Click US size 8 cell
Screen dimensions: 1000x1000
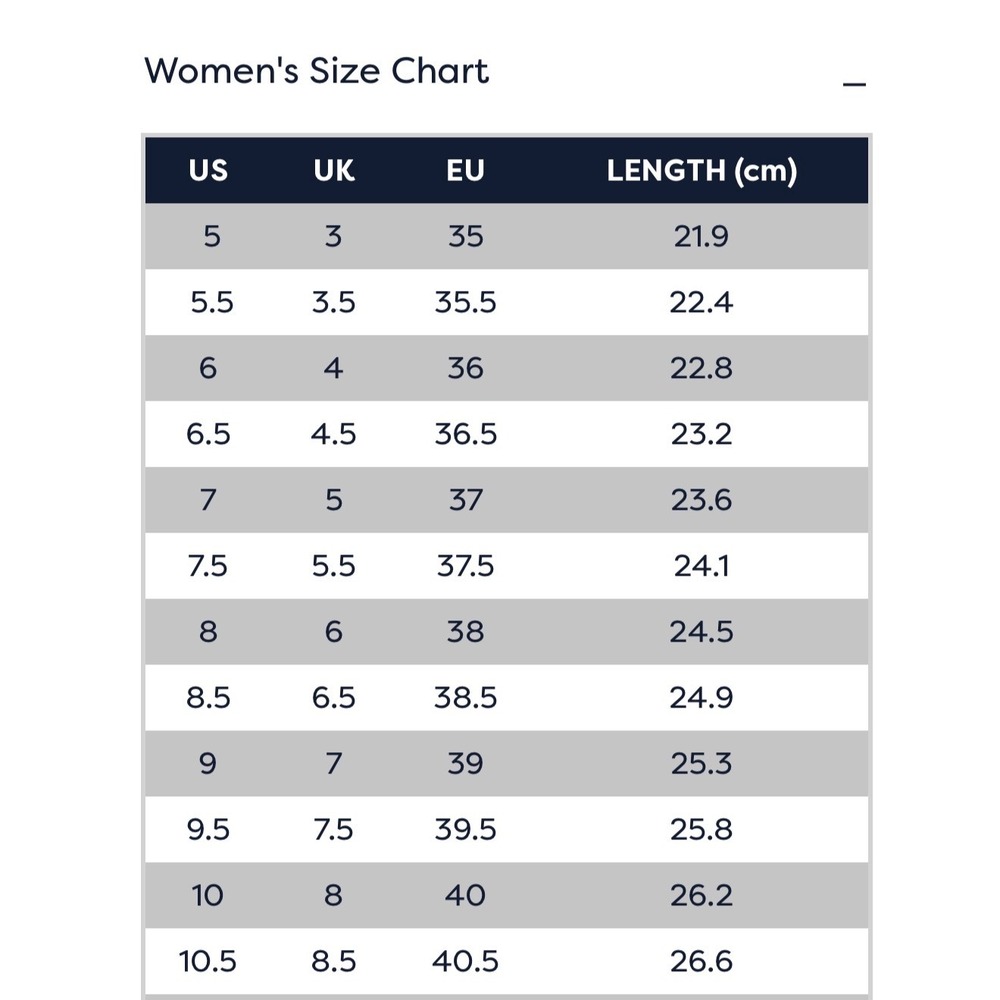pyautogui.click(x=208, y=632)
